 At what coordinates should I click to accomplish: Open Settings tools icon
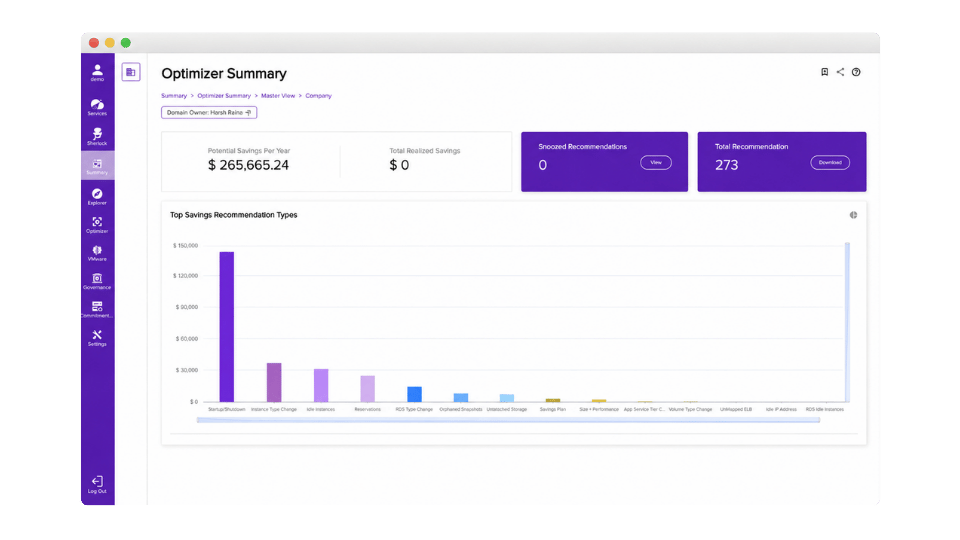coord(97,338)
